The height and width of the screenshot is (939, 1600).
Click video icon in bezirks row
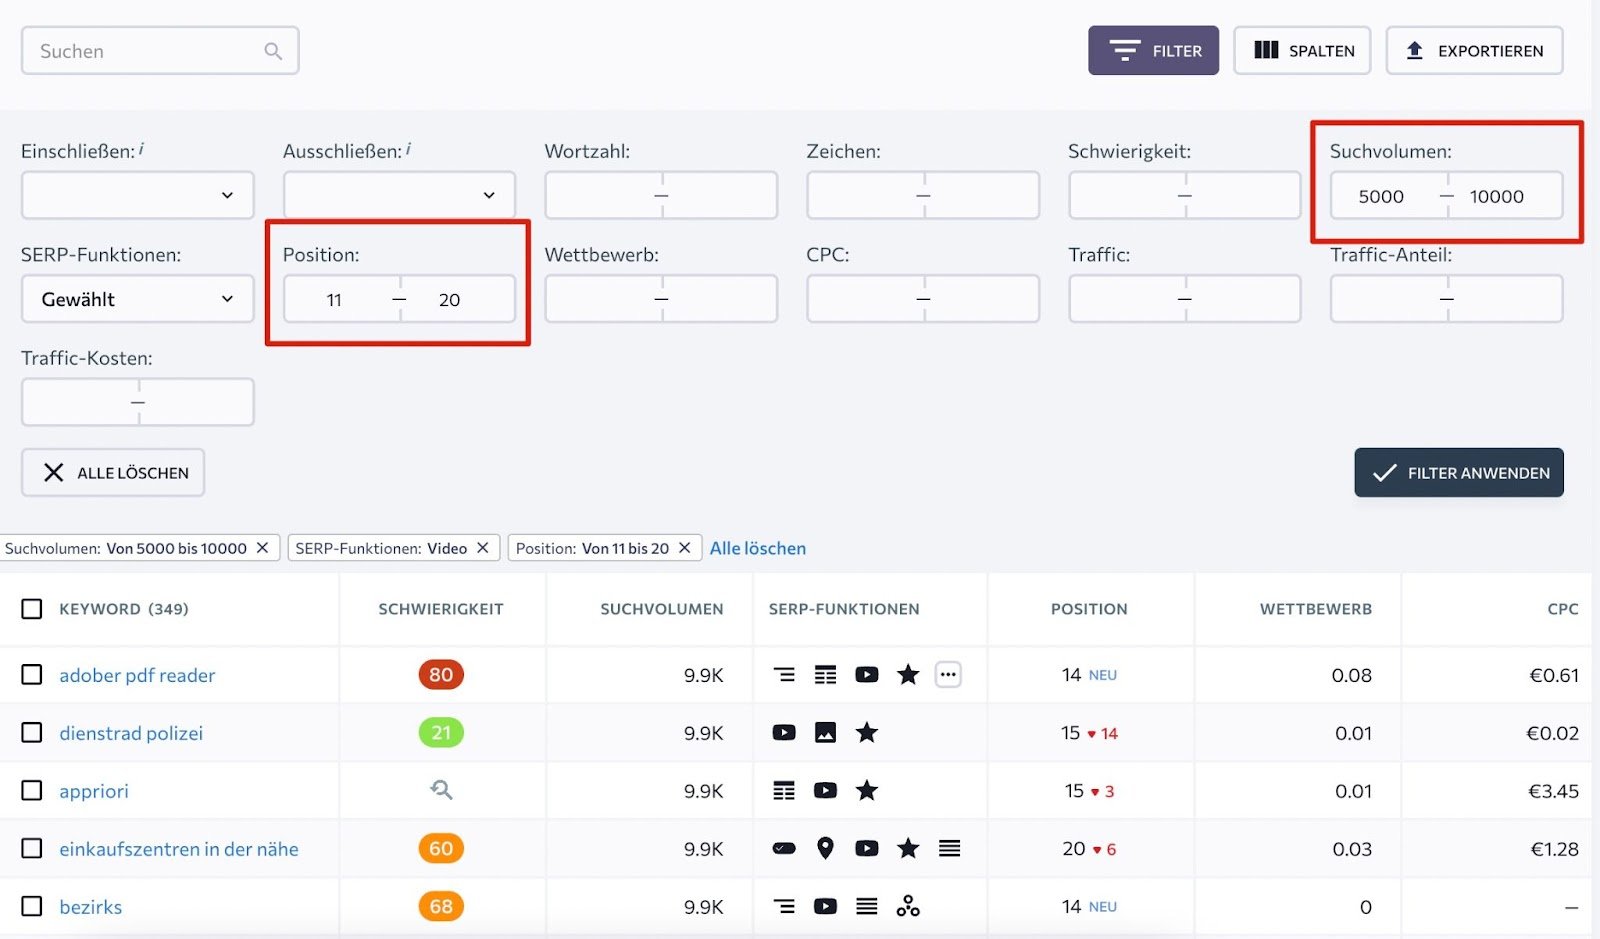(x=825, y=907)
